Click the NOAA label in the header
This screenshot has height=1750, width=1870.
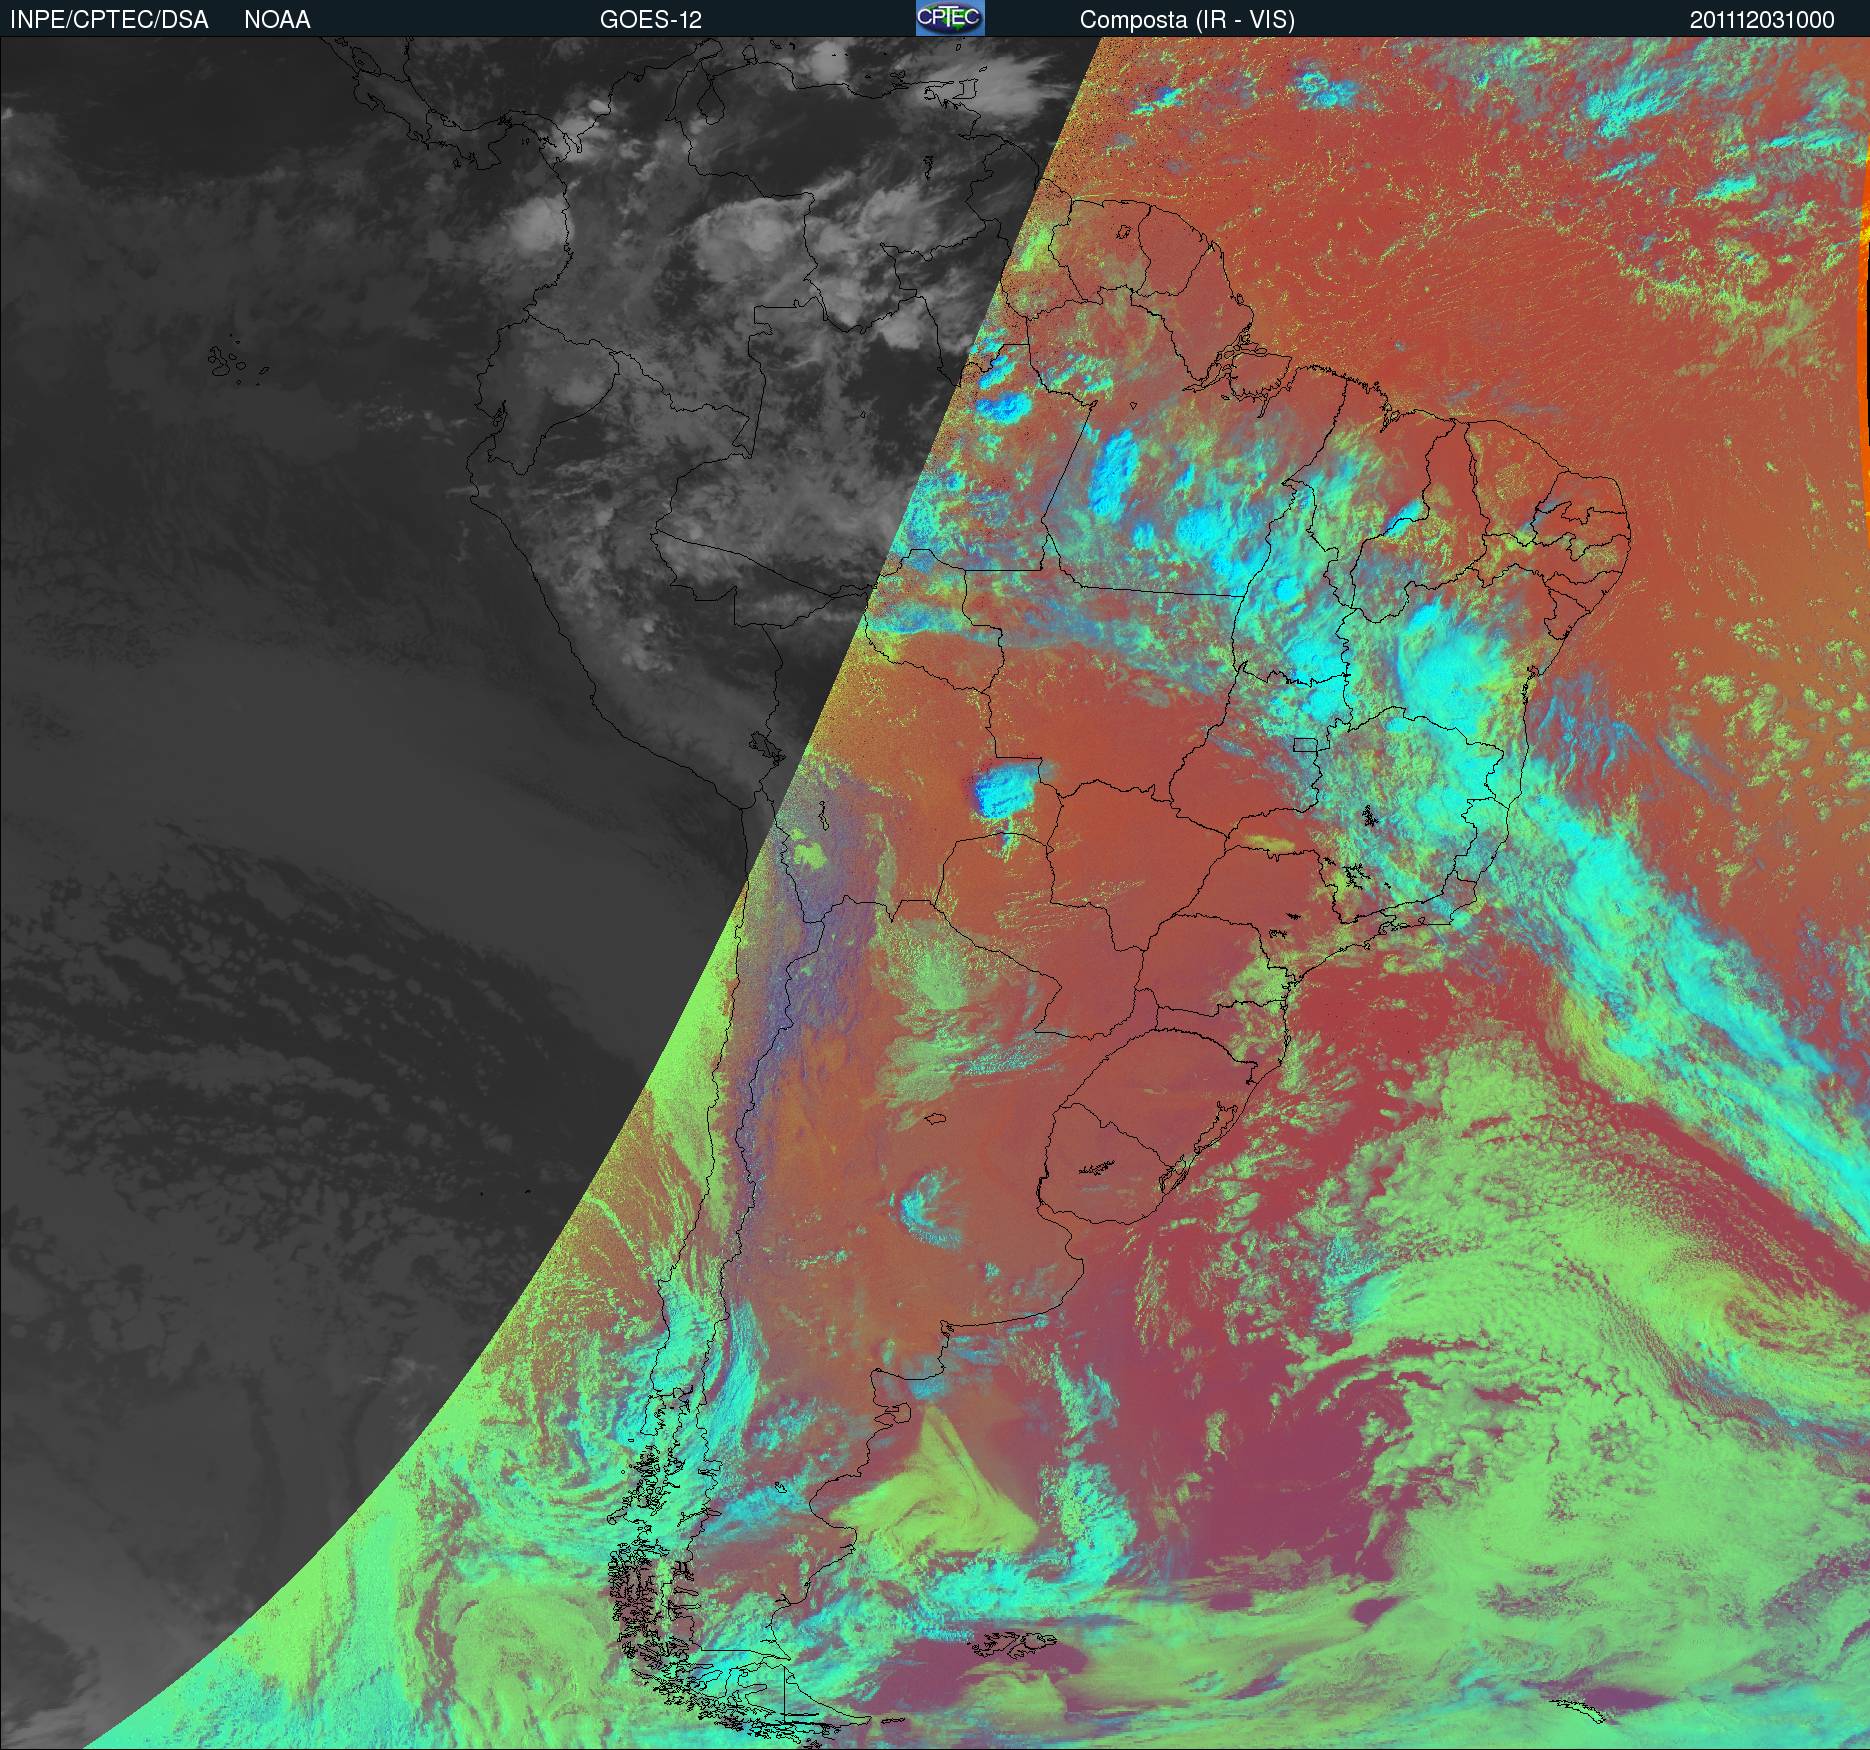point(277,20)
